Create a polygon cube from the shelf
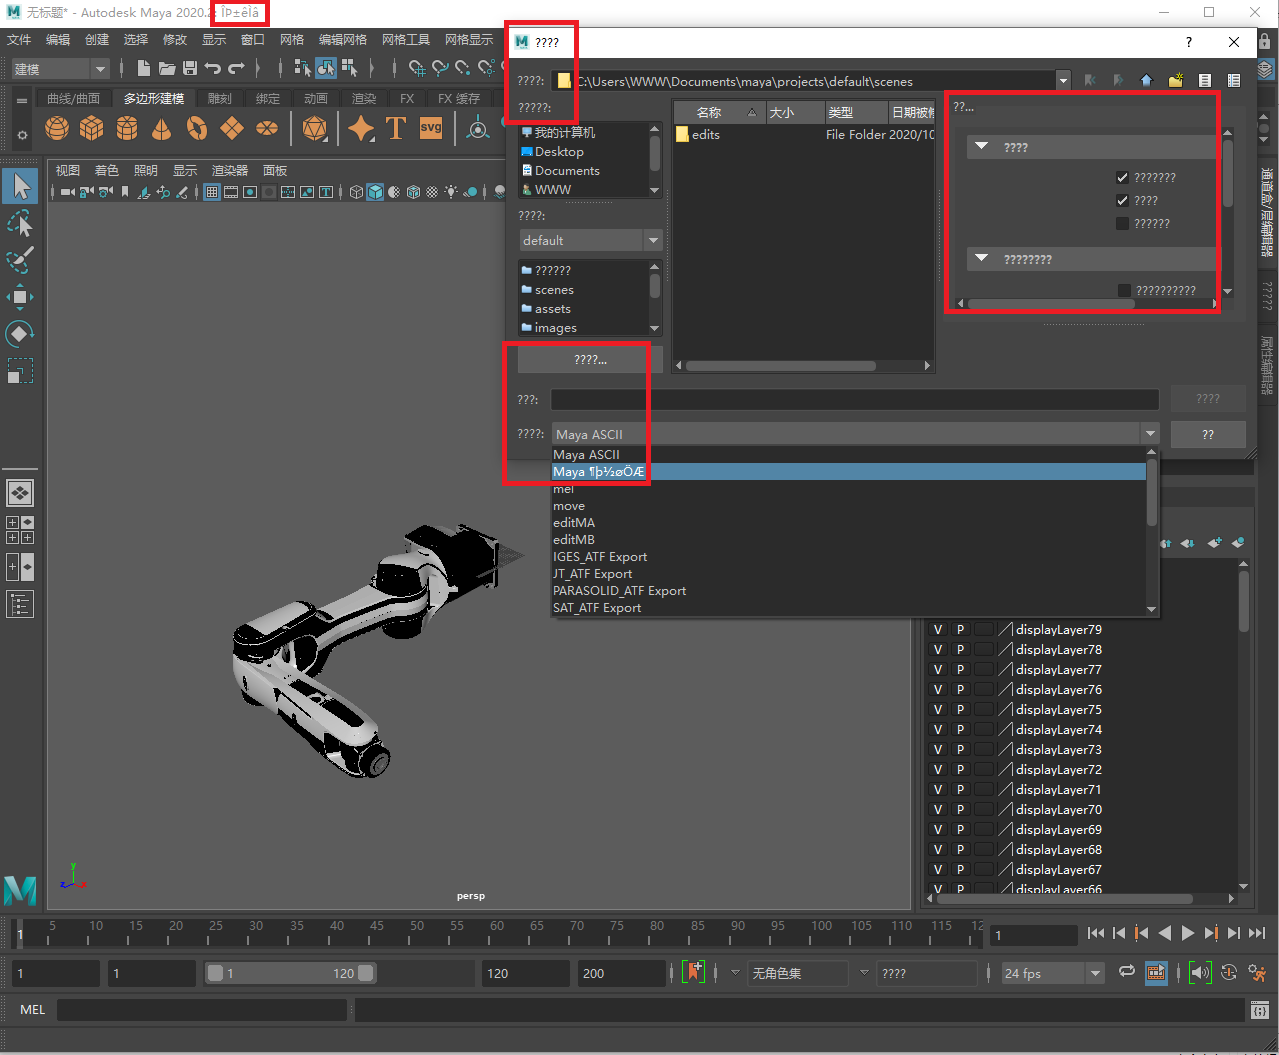 click(x=91, y=128)
